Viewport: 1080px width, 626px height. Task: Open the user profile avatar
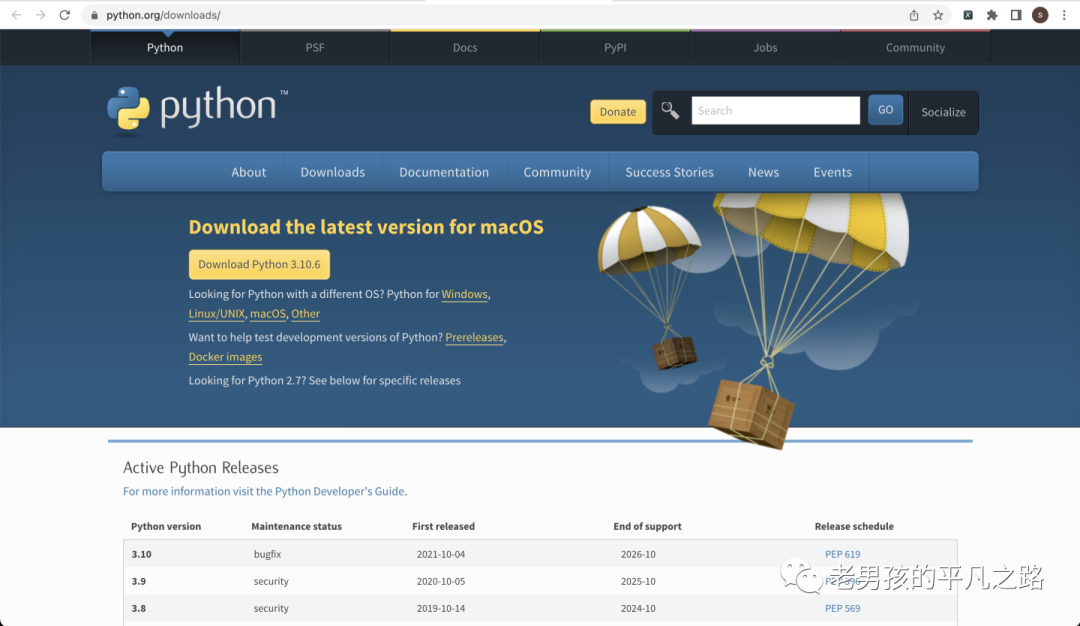[x=1040, y=15]
